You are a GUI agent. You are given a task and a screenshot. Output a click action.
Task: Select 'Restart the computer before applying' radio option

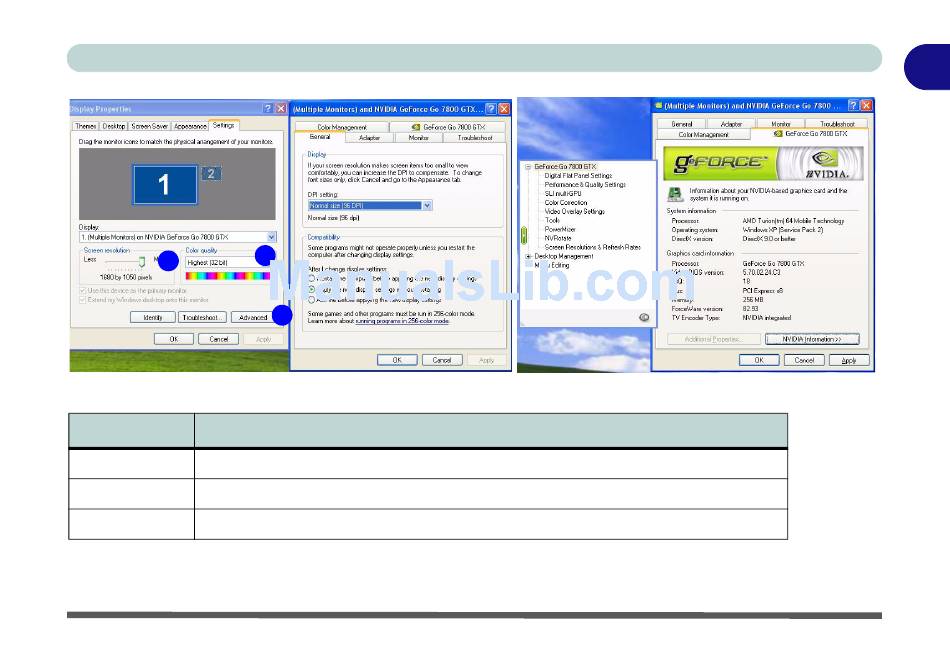(311, 279)
